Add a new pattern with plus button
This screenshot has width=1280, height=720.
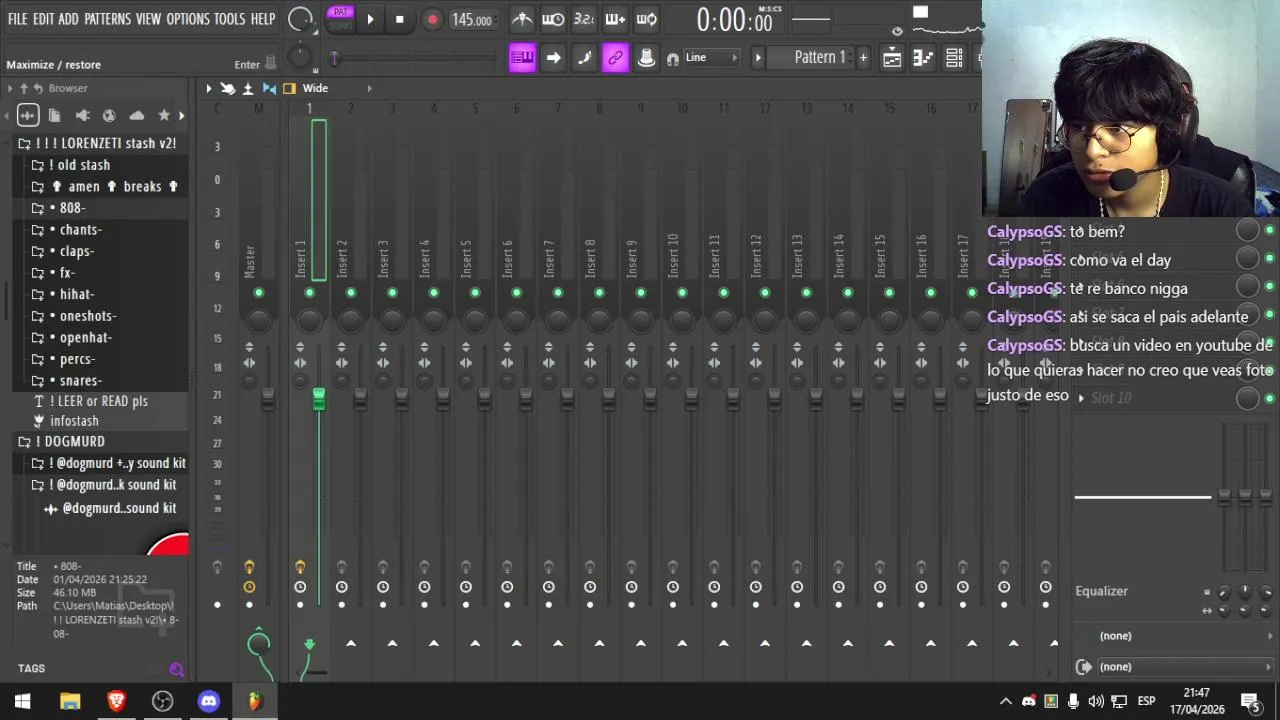click(863, 58)
